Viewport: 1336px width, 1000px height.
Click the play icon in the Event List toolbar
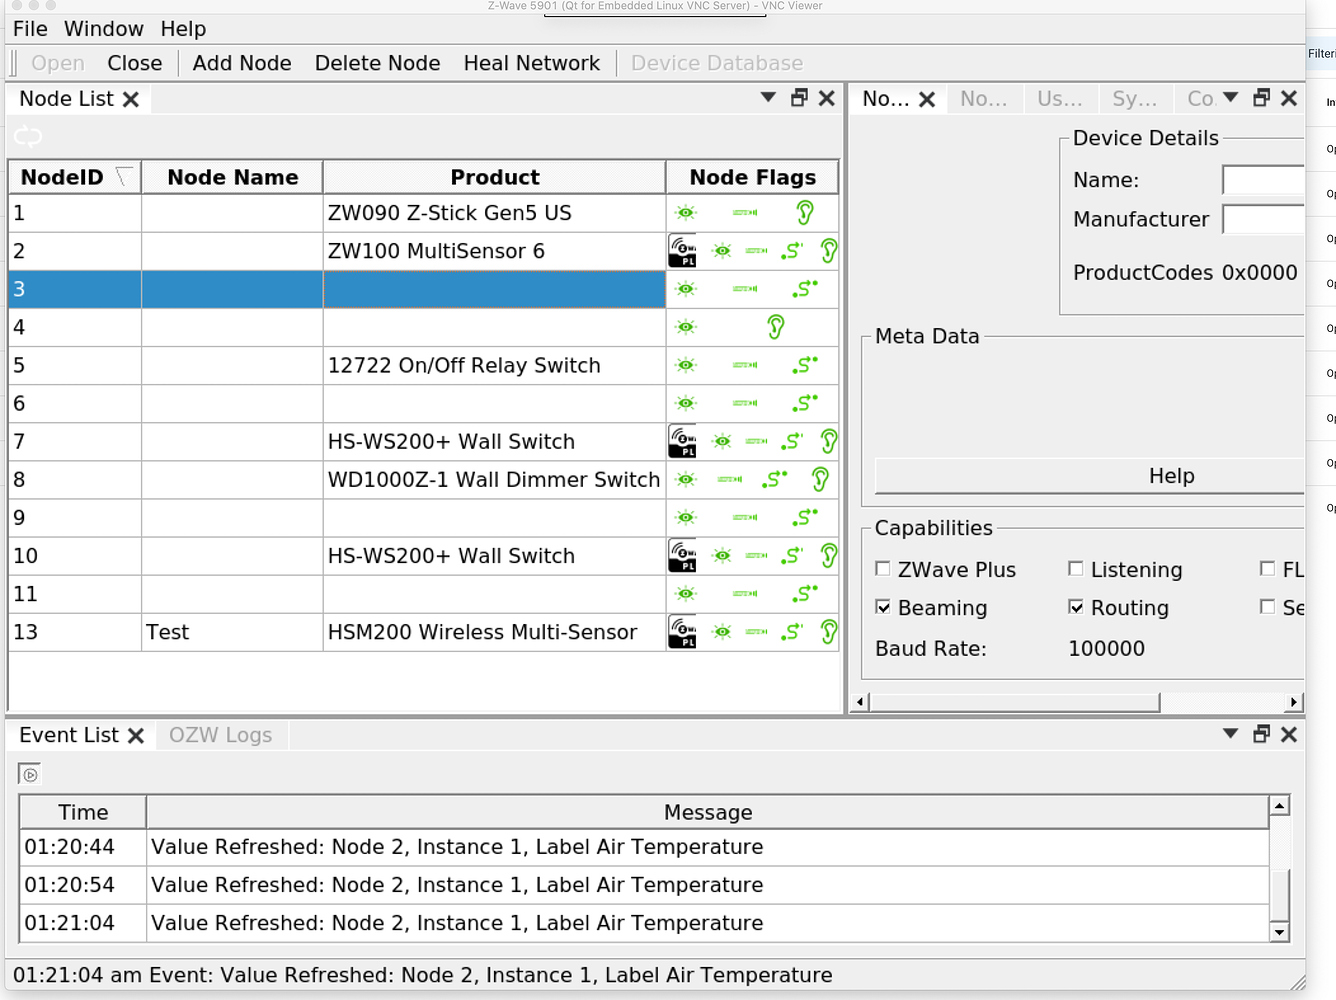(30, 772)
